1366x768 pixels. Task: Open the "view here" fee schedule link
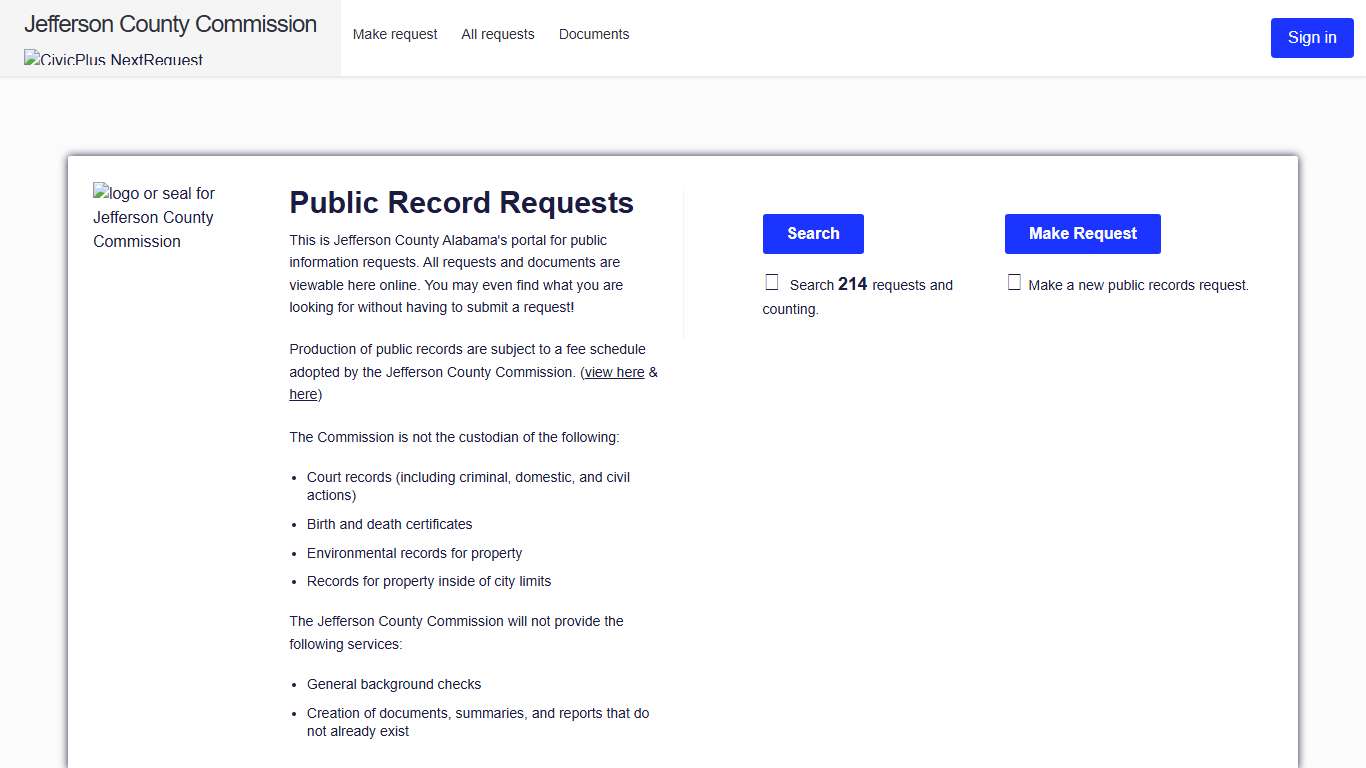pos(615,372)
